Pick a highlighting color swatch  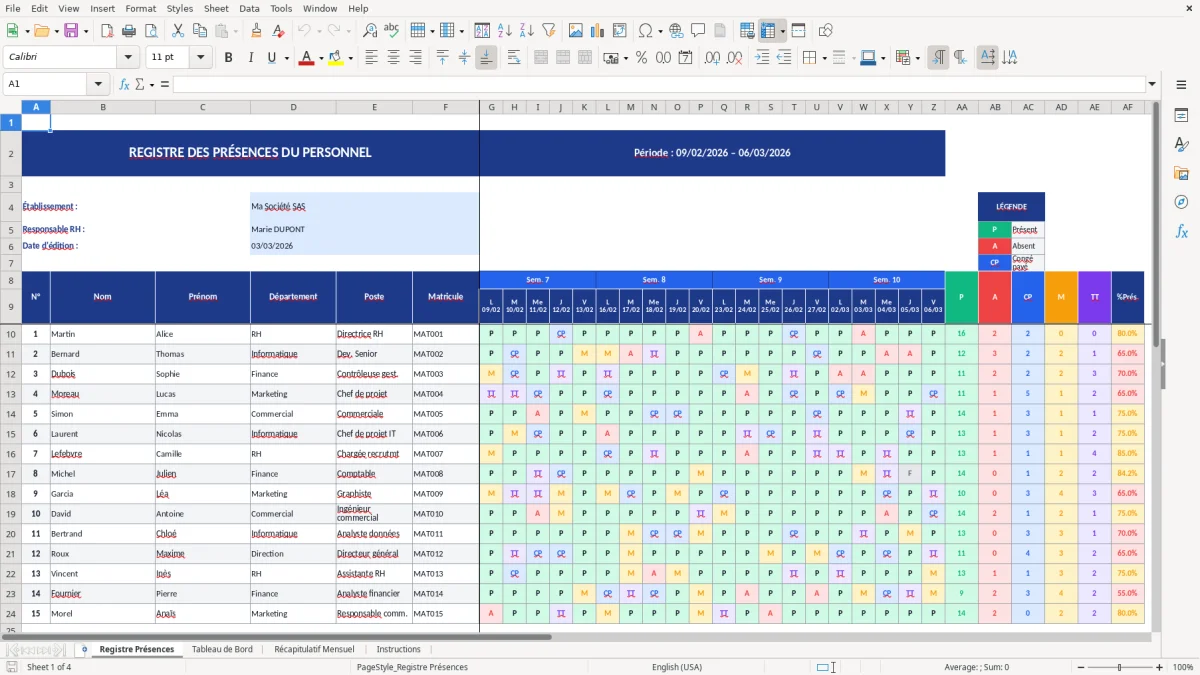334,57
